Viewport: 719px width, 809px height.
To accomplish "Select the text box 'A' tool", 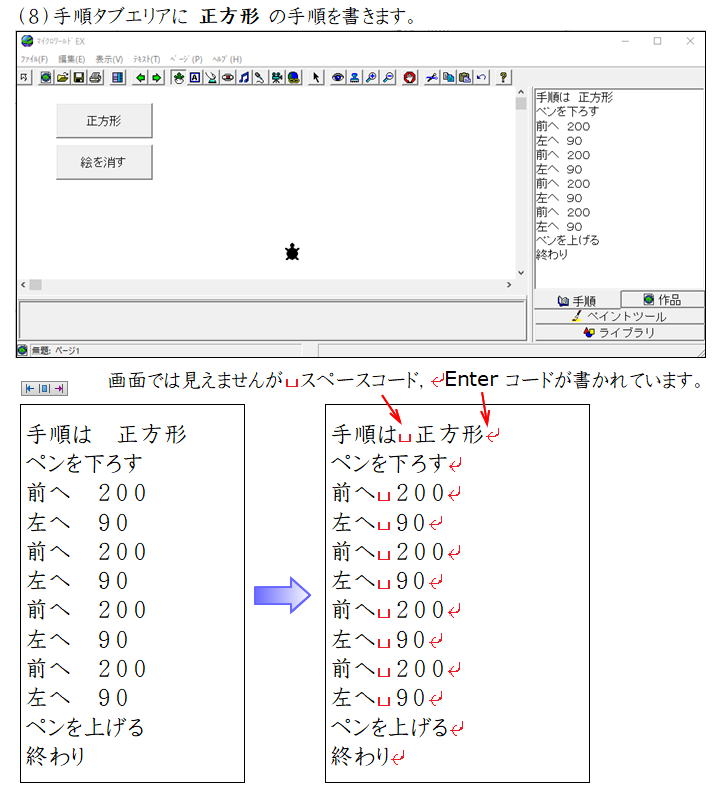I will click(195, 77).
